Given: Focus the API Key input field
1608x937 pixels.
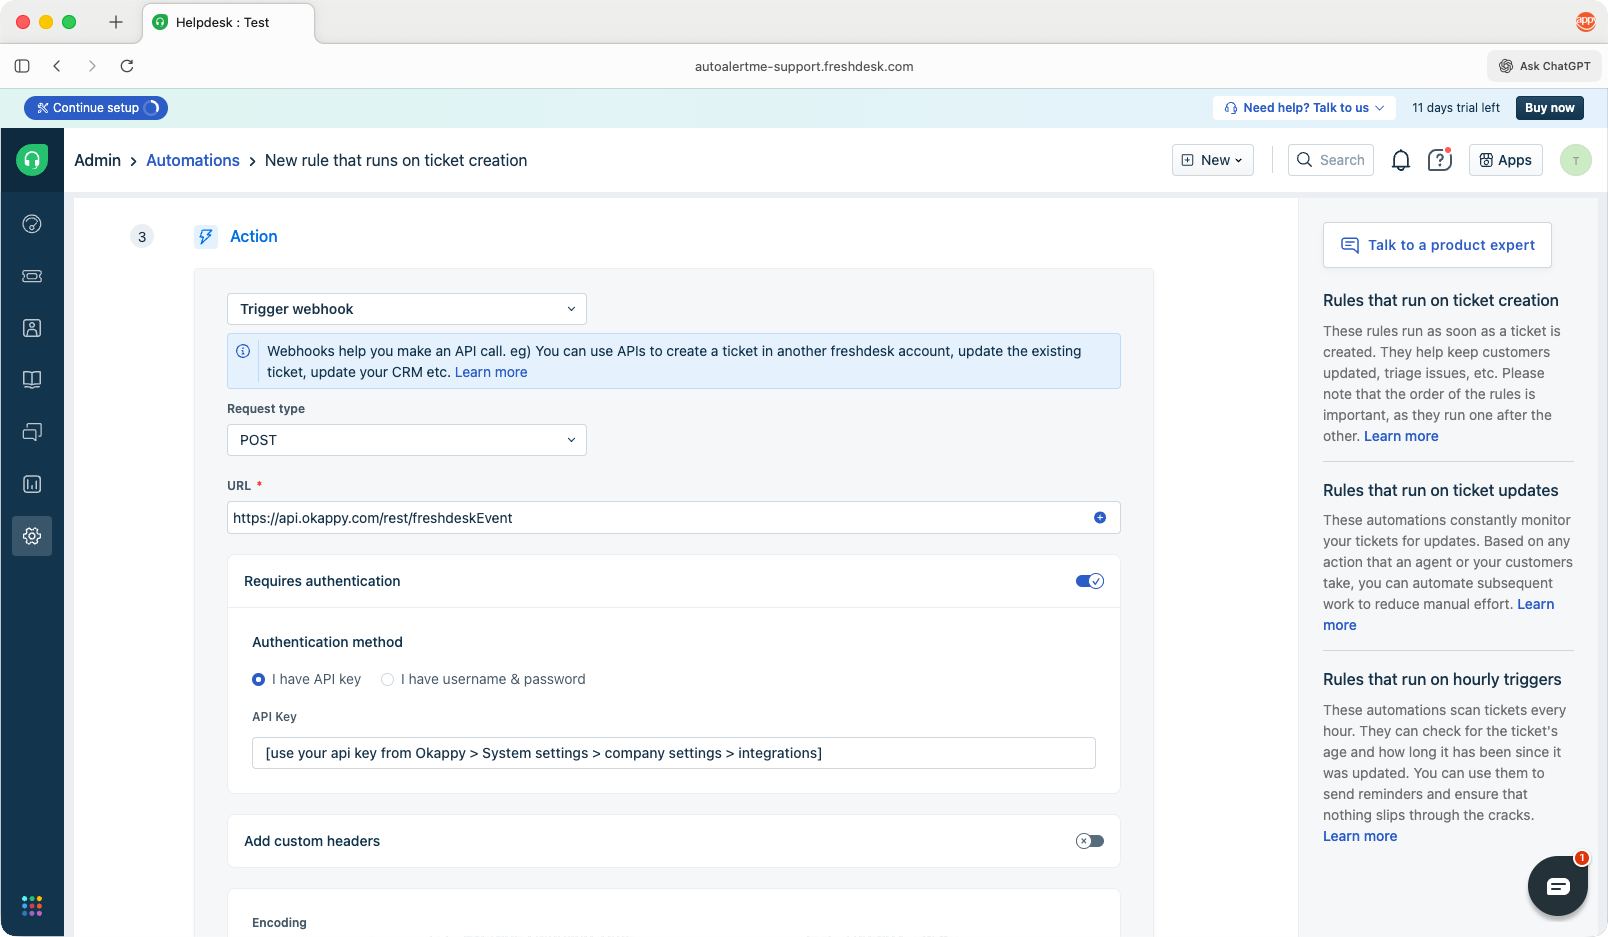Looking at the screenshot, I should tap(674, 753).
